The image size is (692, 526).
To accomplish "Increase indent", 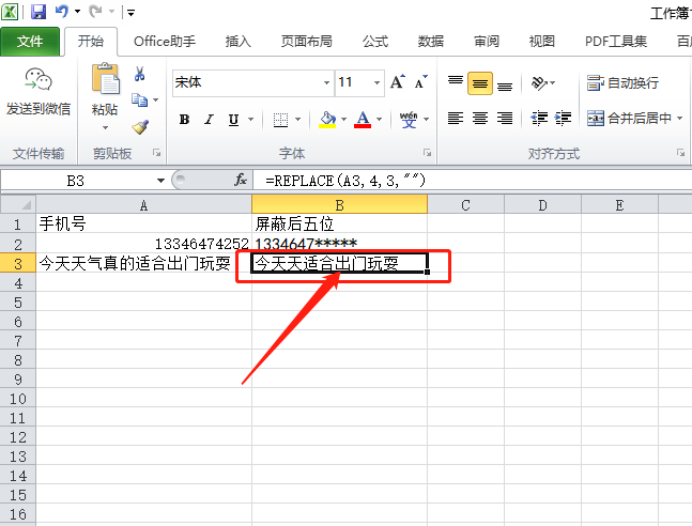I will [x=563, y=118].
